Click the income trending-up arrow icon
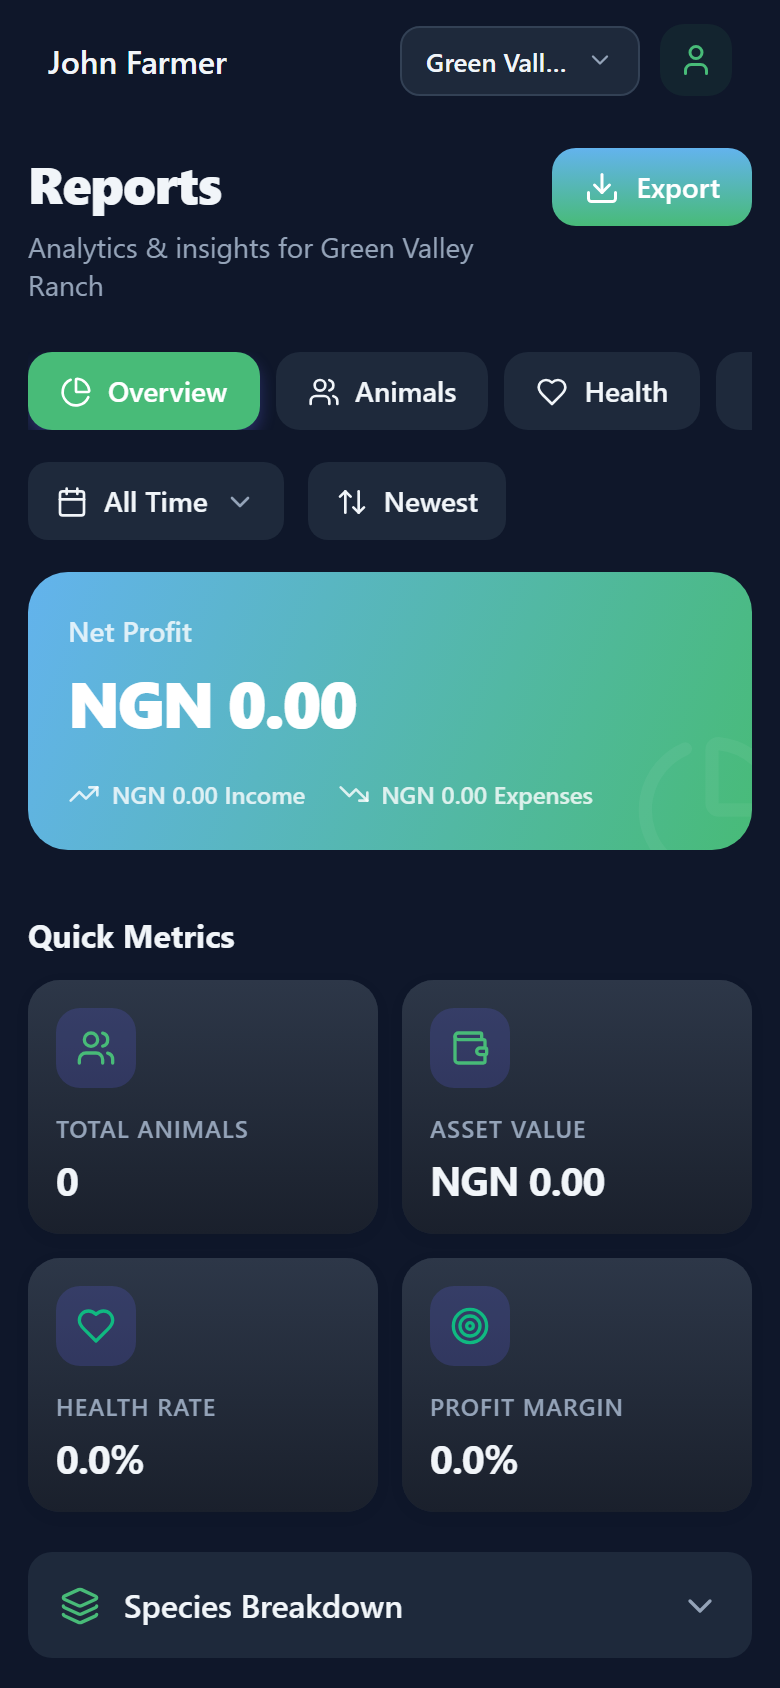 84,795
